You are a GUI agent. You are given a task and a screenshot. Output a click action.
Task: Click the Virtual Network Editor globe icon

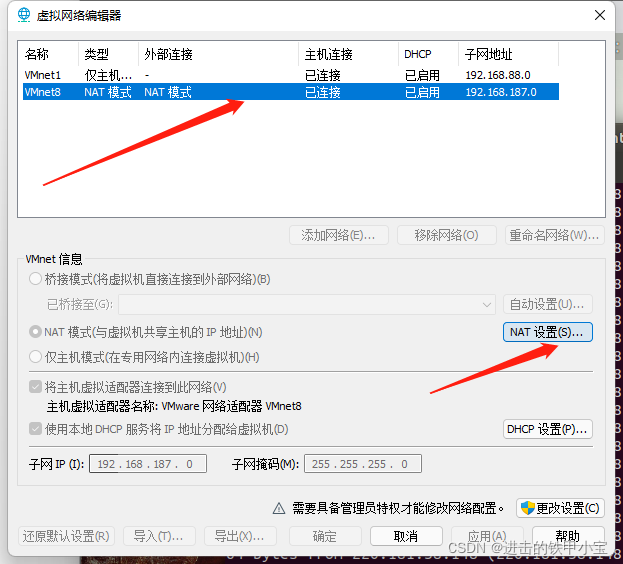24,15
